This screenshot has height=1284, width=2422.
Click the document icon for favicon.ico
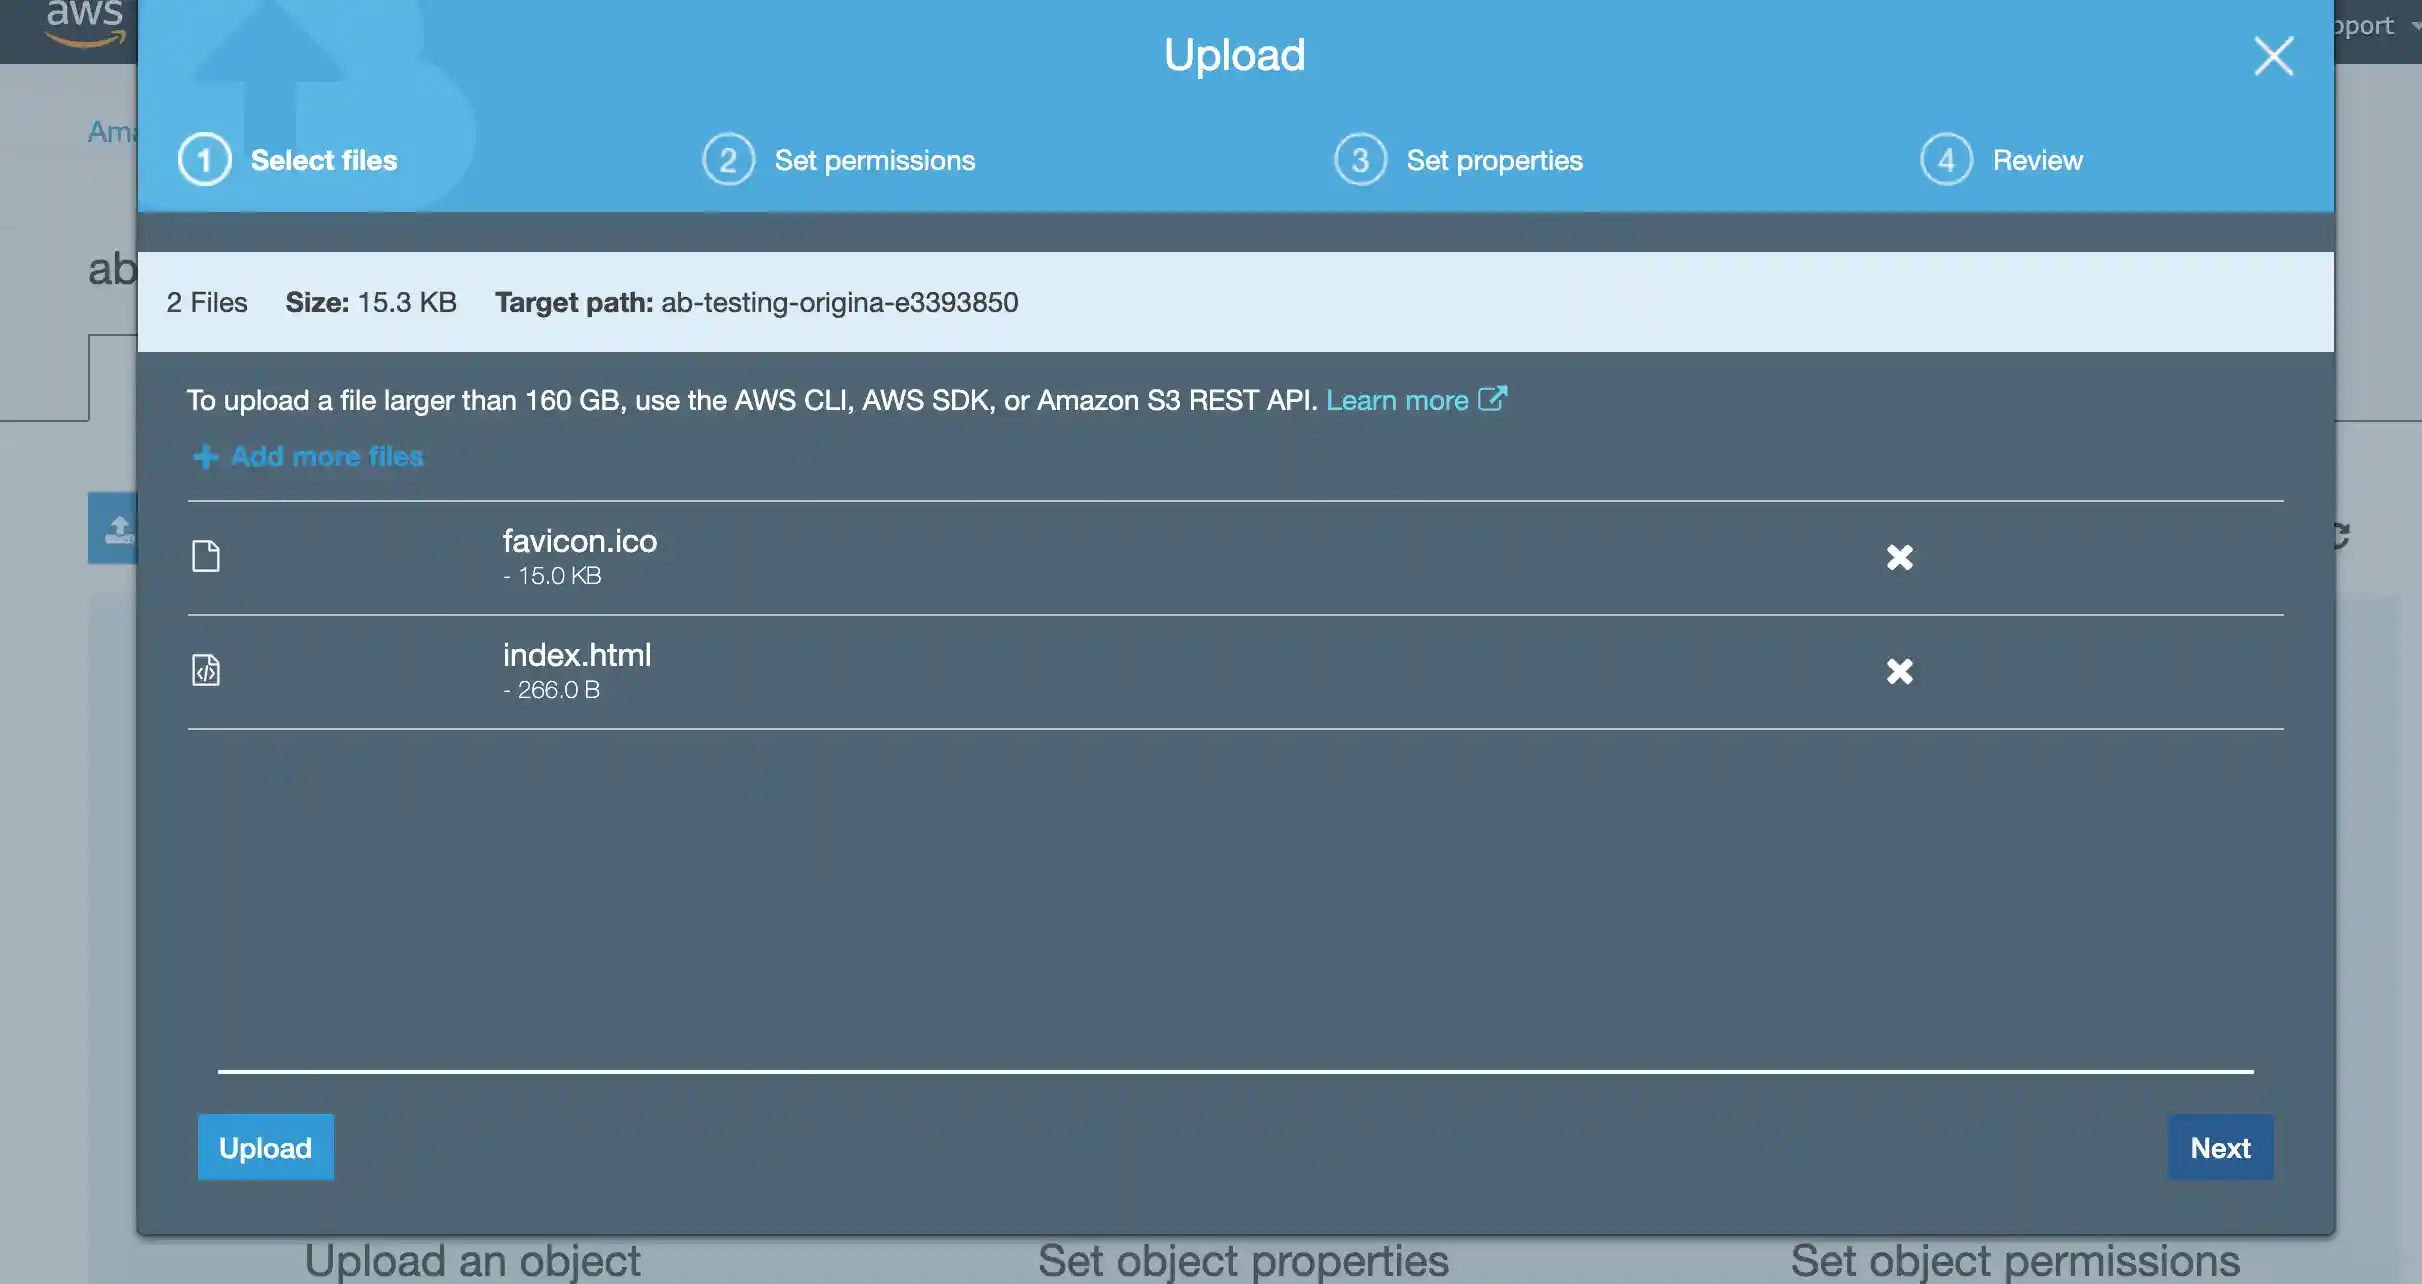(206, 556)
